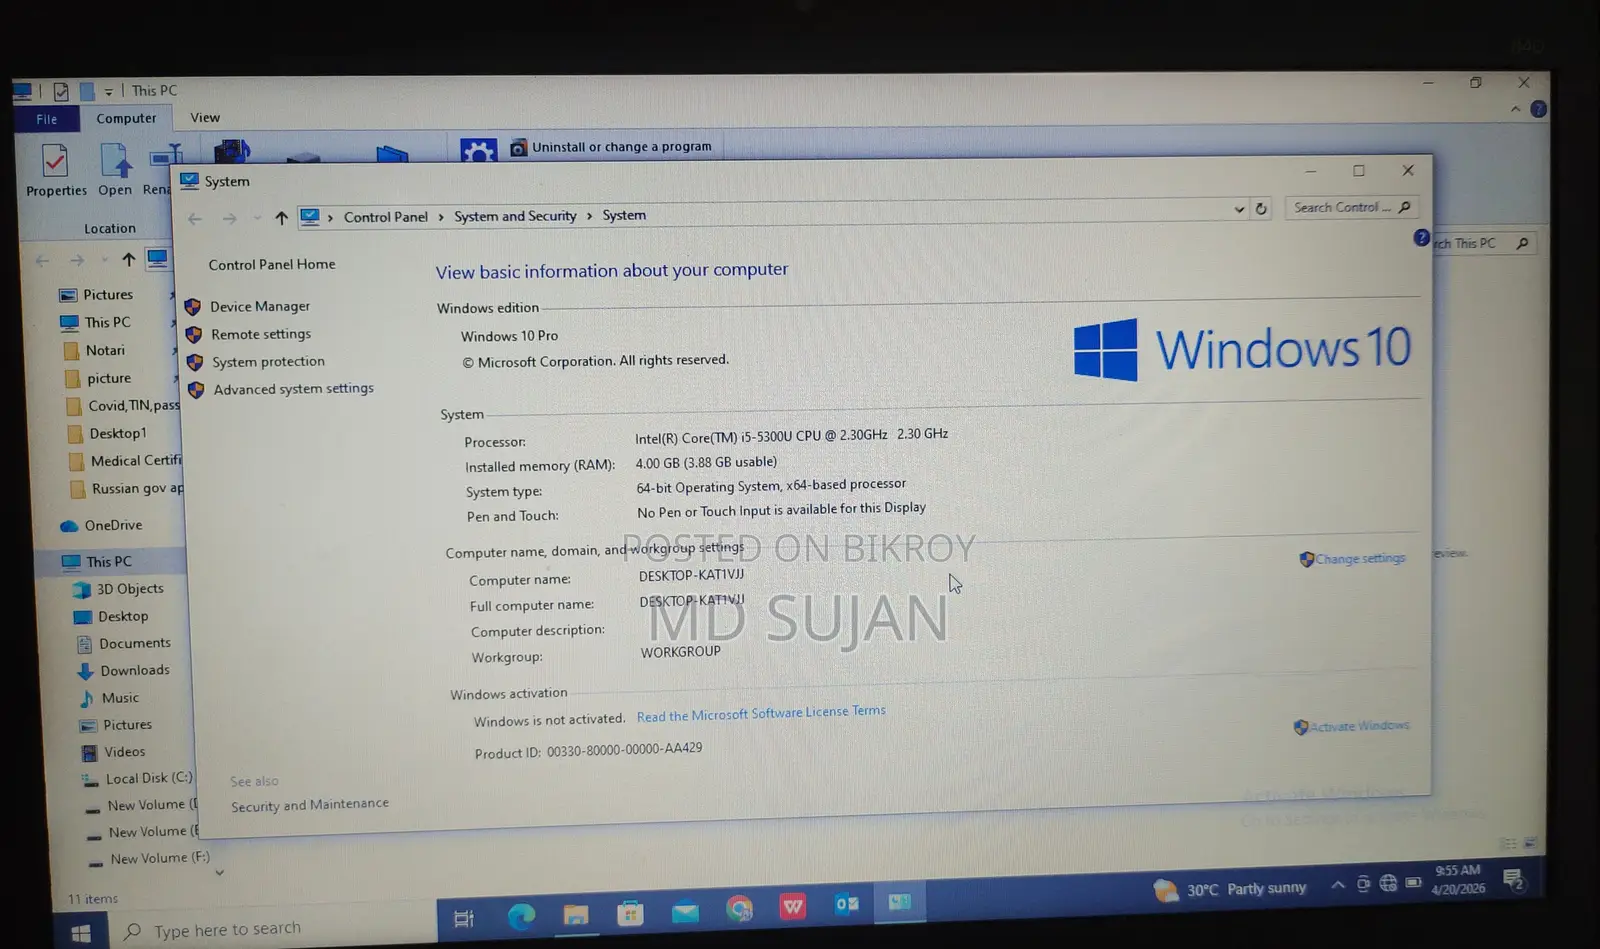Open Outlook from taskbar
Viewport: 1600px width, 949px height.
[847, 905]
